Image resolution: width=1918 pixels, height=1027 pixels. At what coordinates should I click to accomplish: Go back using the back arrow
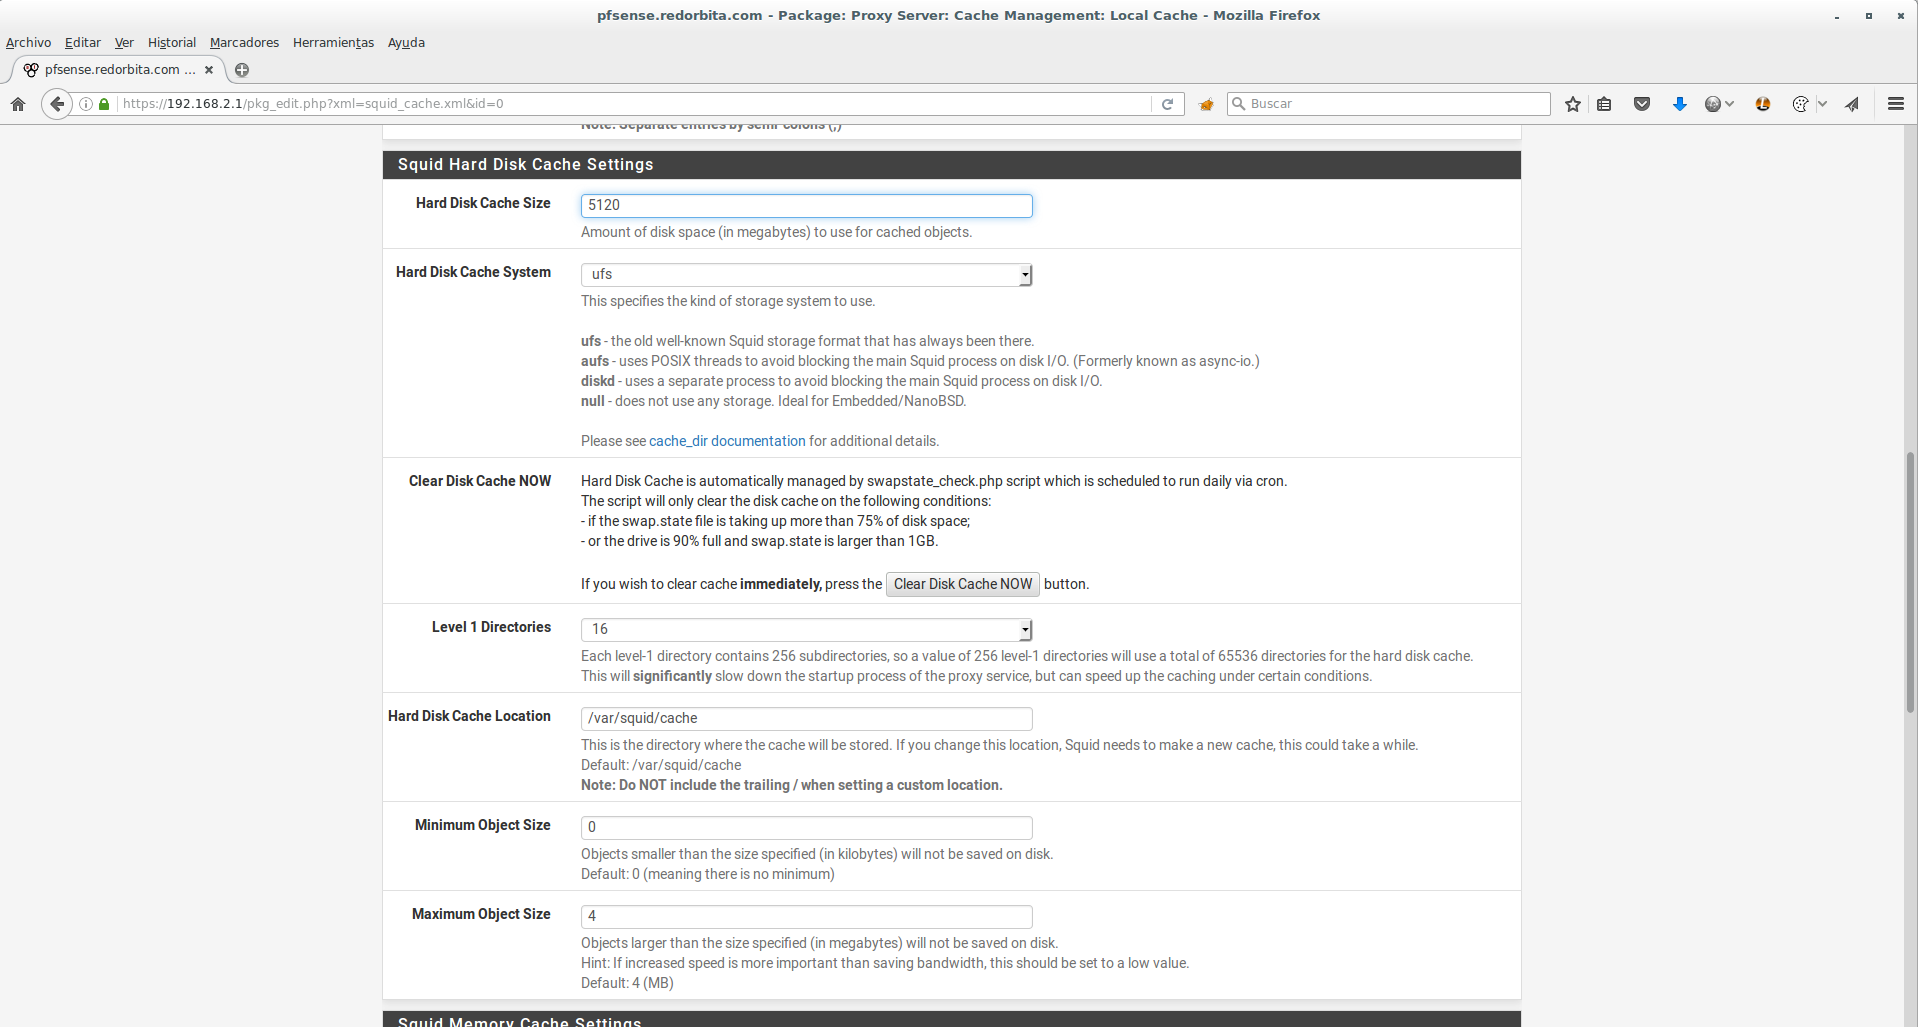(57, 104)
